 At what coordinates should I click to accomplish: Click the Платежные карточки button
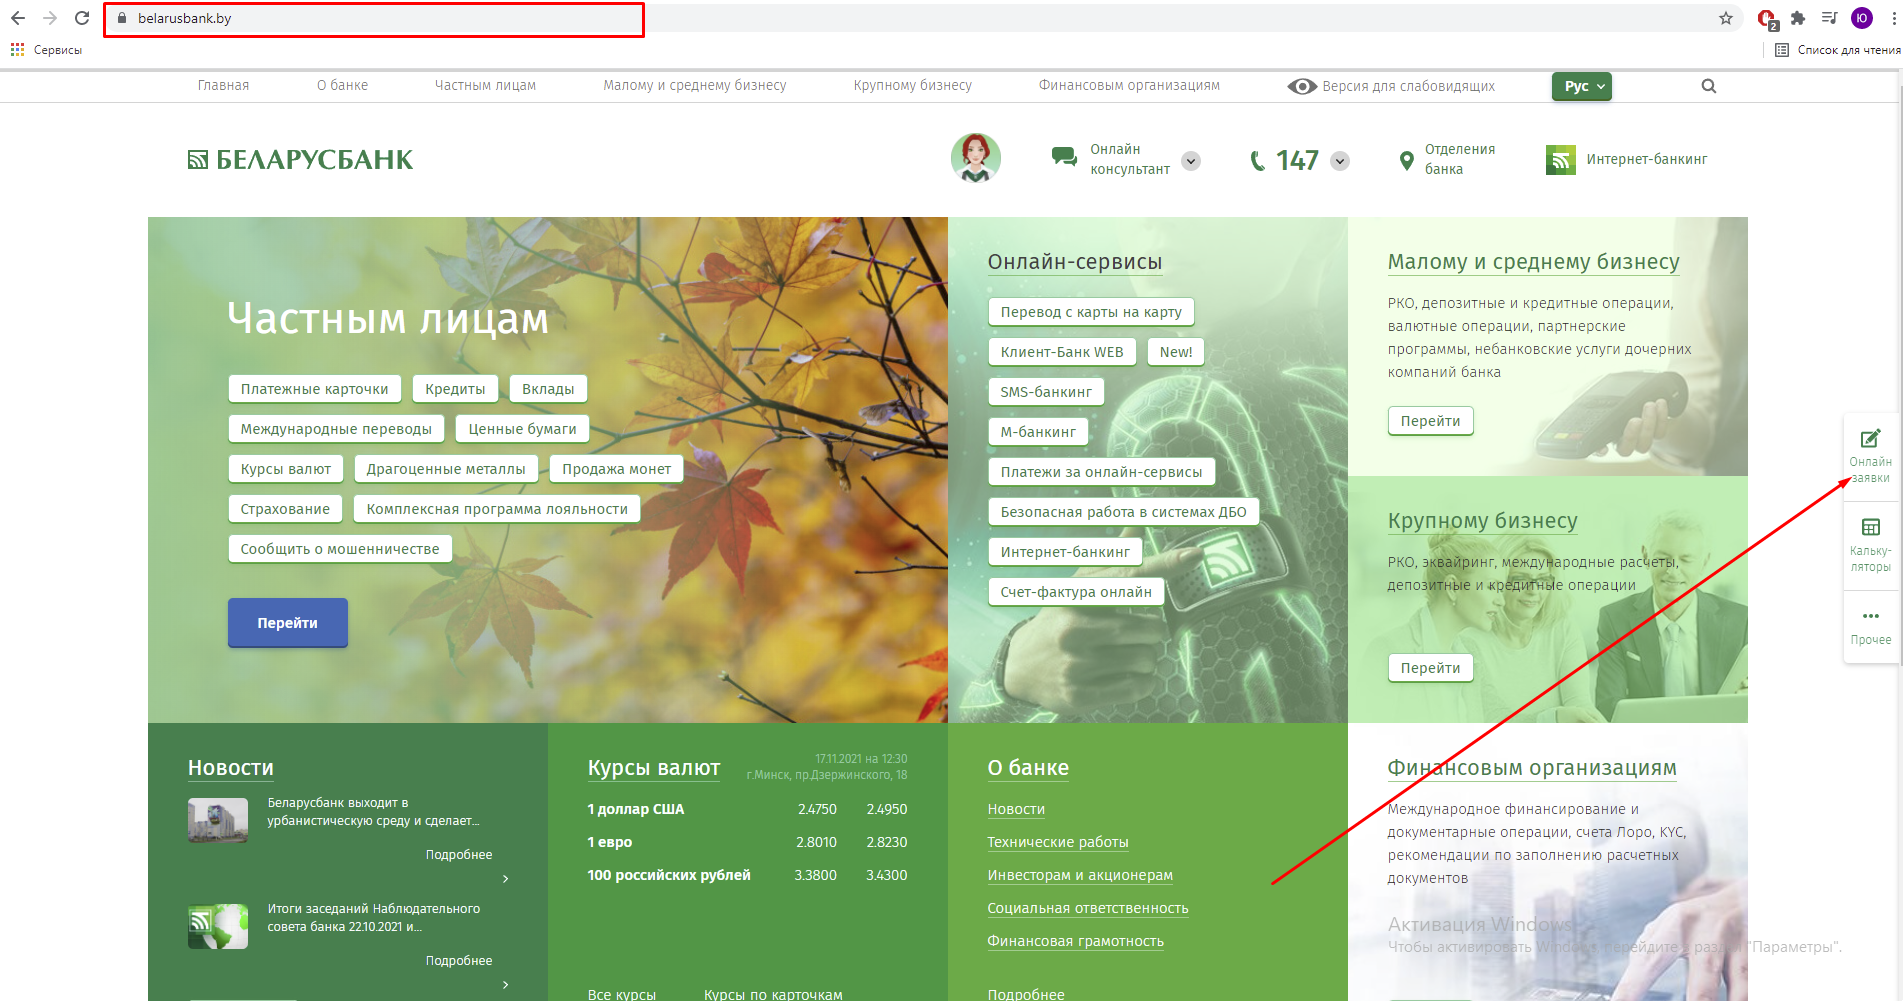[x=315, y=389]
